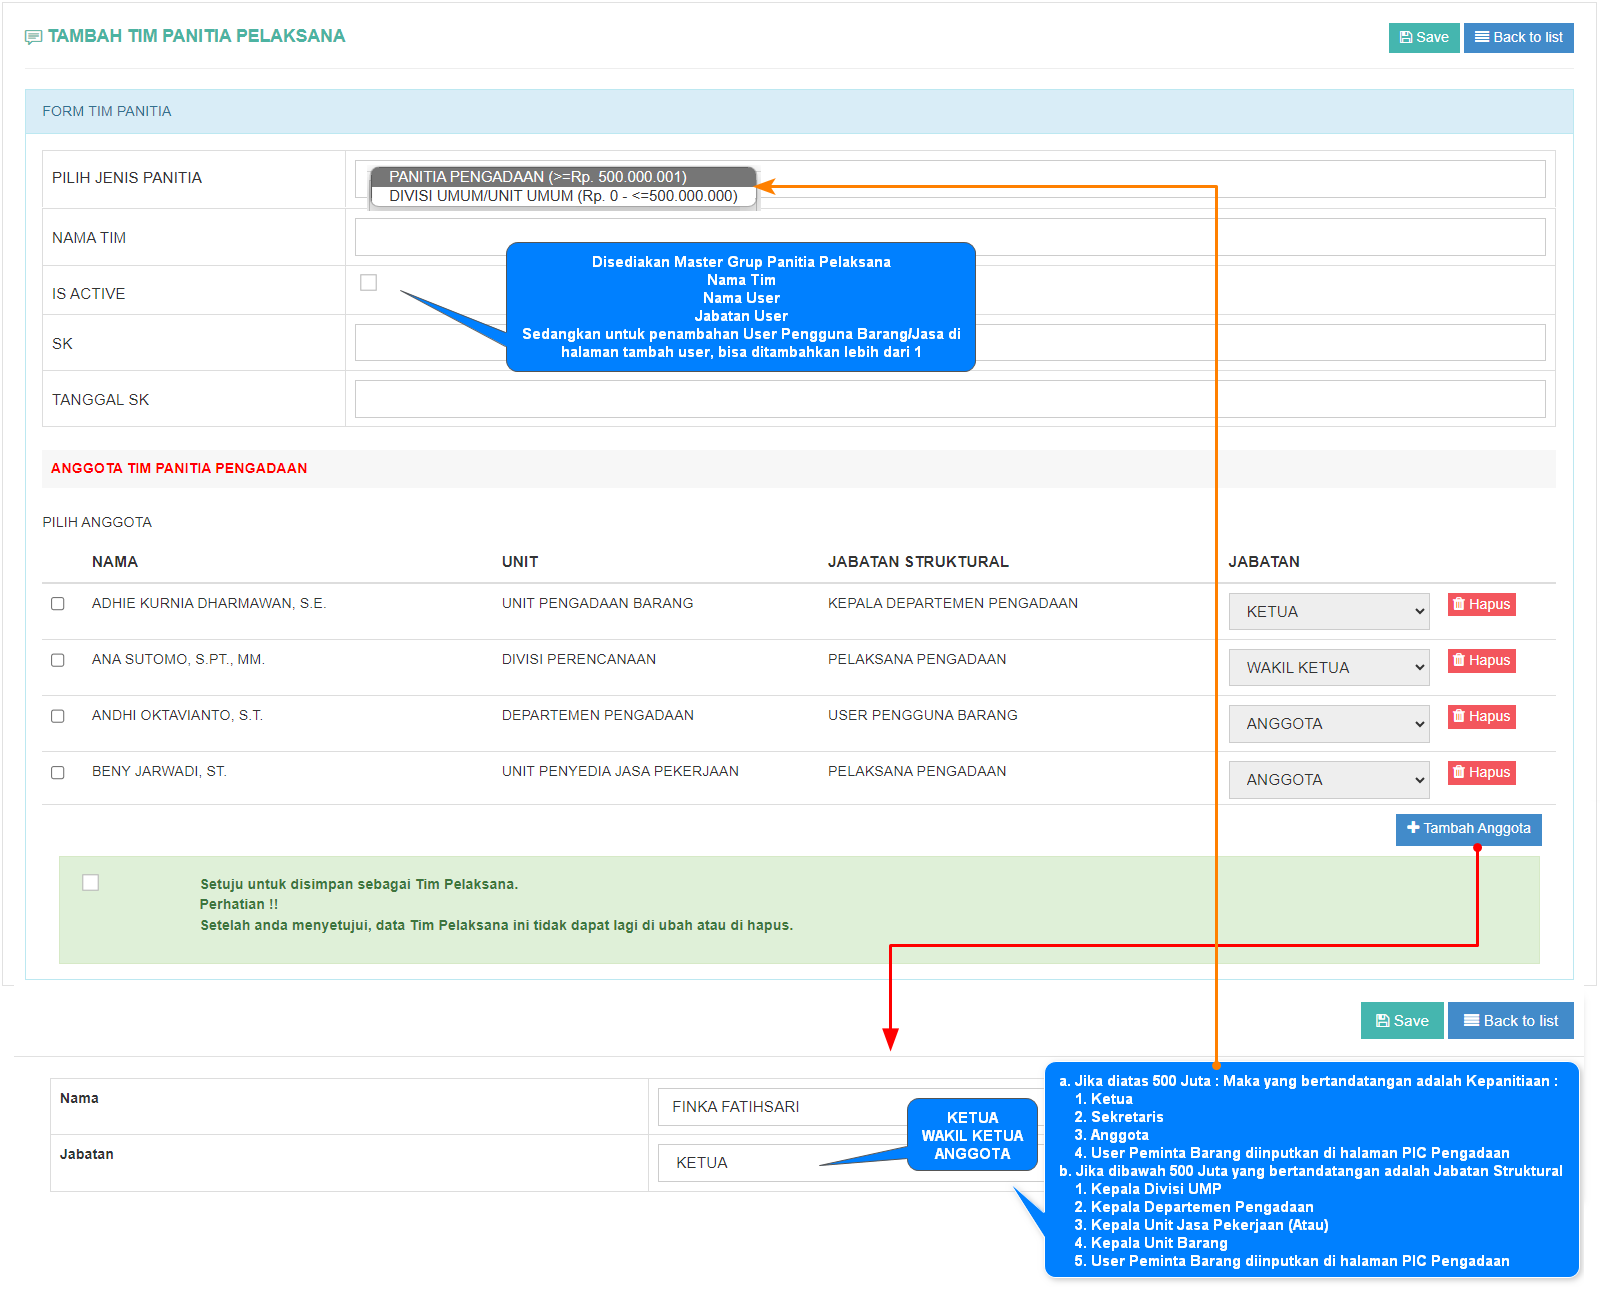The height and width of the screenshot is (1290, 1600).
Task: Choose the DIVISI UMUM/UNIT UMUM option
Action: click(x=562, y=196)
